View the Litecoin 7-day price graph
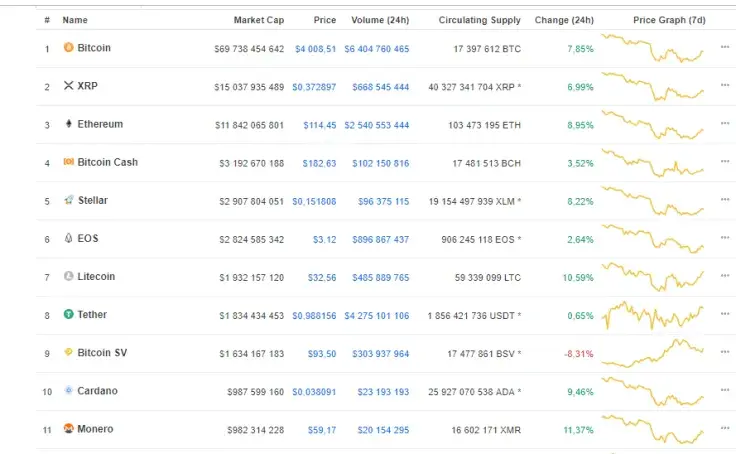 pyautogui.click(x=655, y=276)
